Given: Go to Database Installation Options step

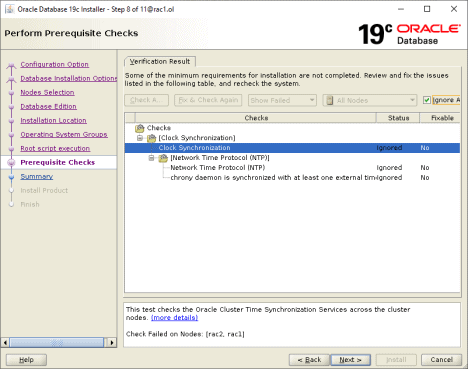Looking at the screenshot, I should (x=69, y=78).
